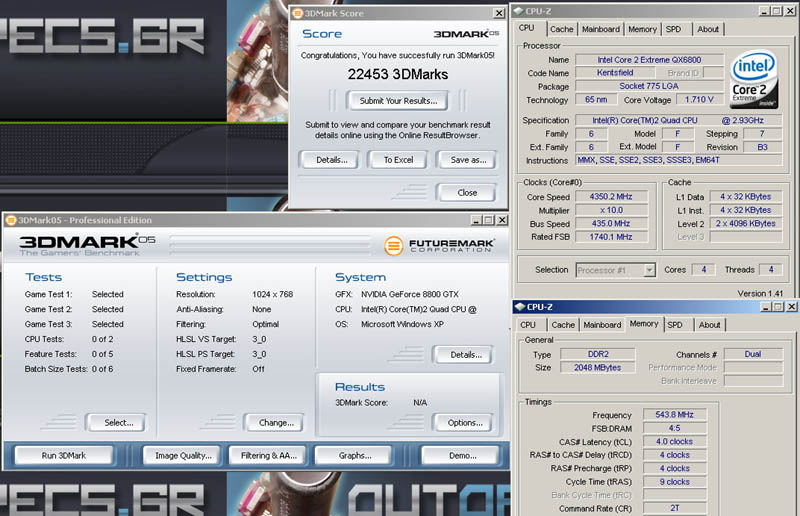Open Graphs button

(x=355, y=455)
